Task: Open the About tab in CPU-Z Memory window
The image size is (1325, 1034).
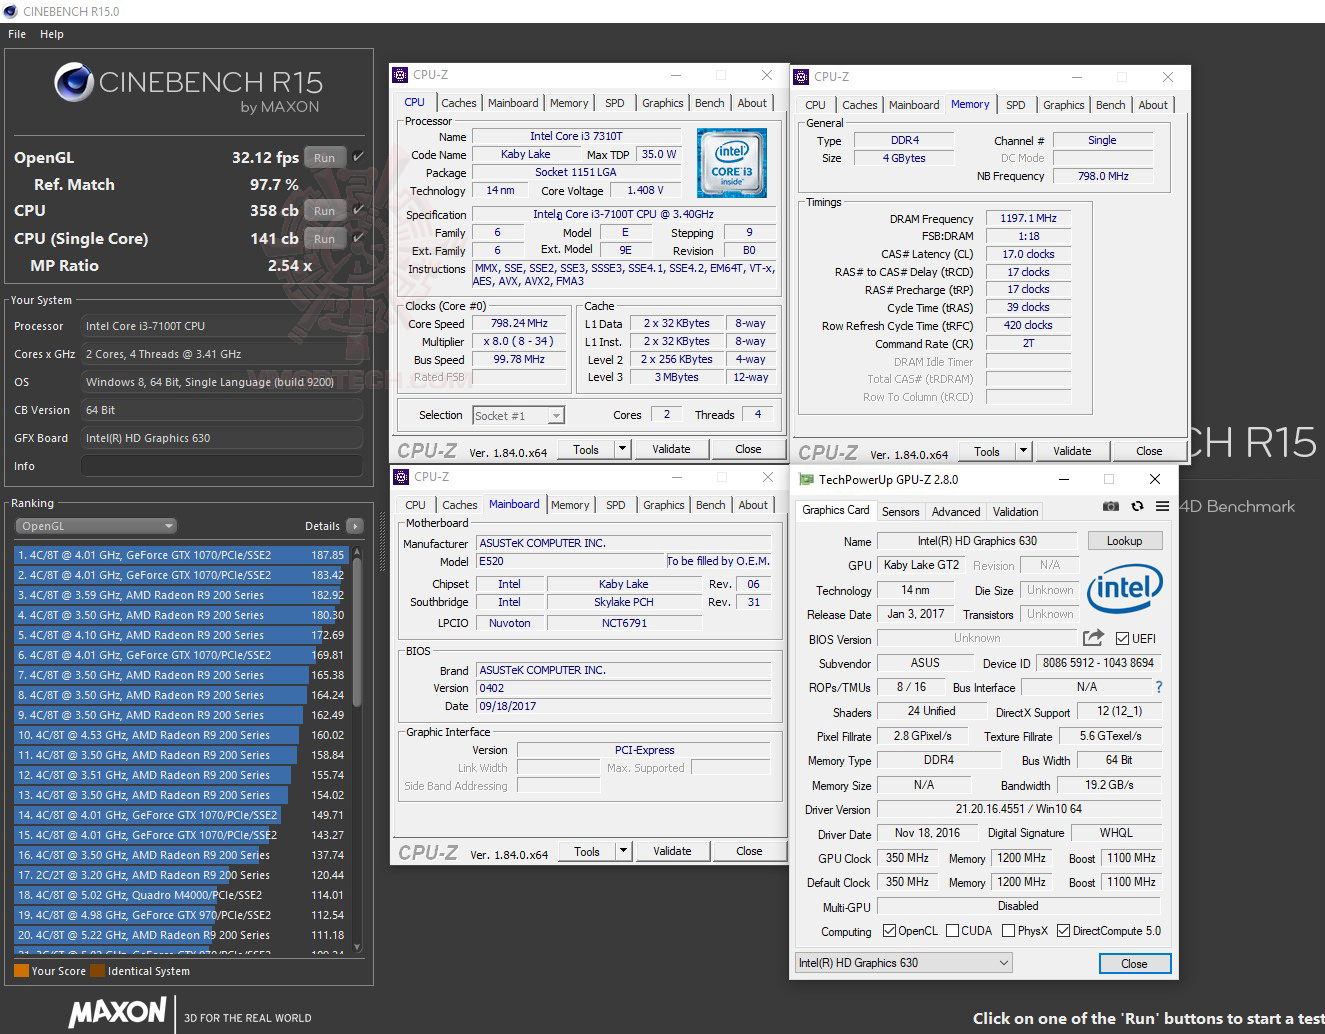Action: tap(1153, 105)
